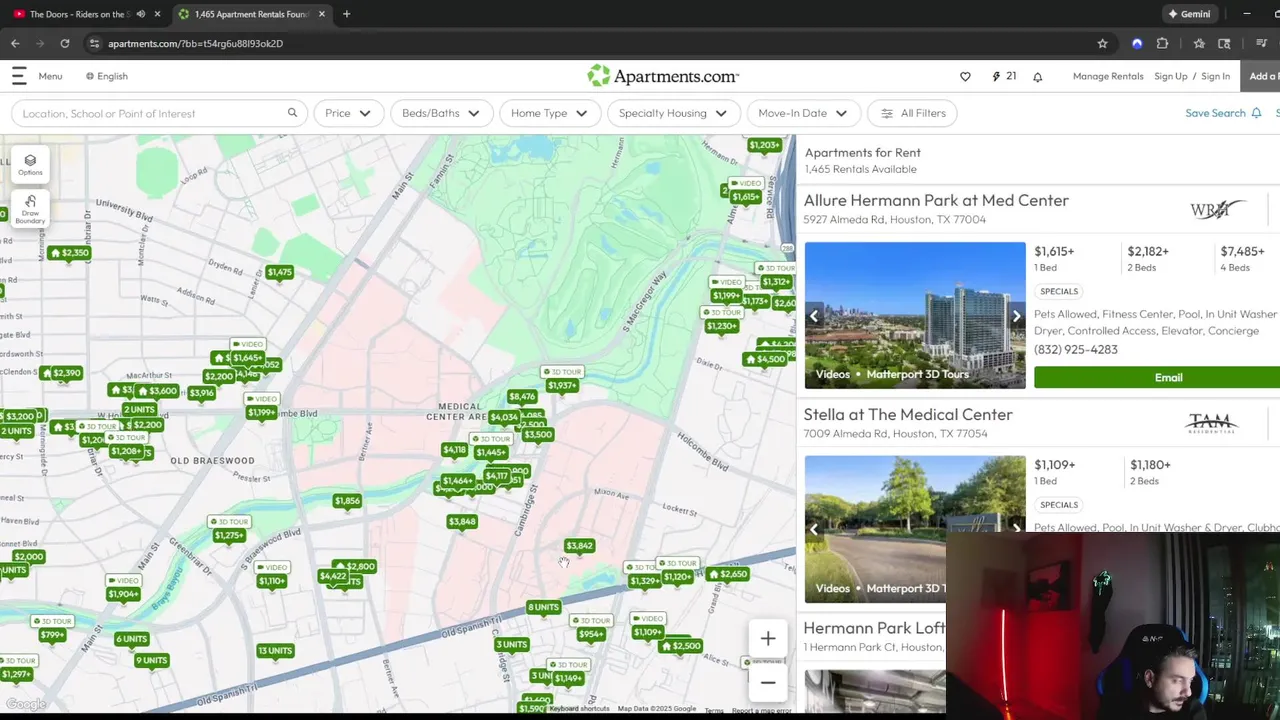This screenshot has height=720, width=1280.
Task: Select $1,475 map marker
Action: tap(279, 272)
